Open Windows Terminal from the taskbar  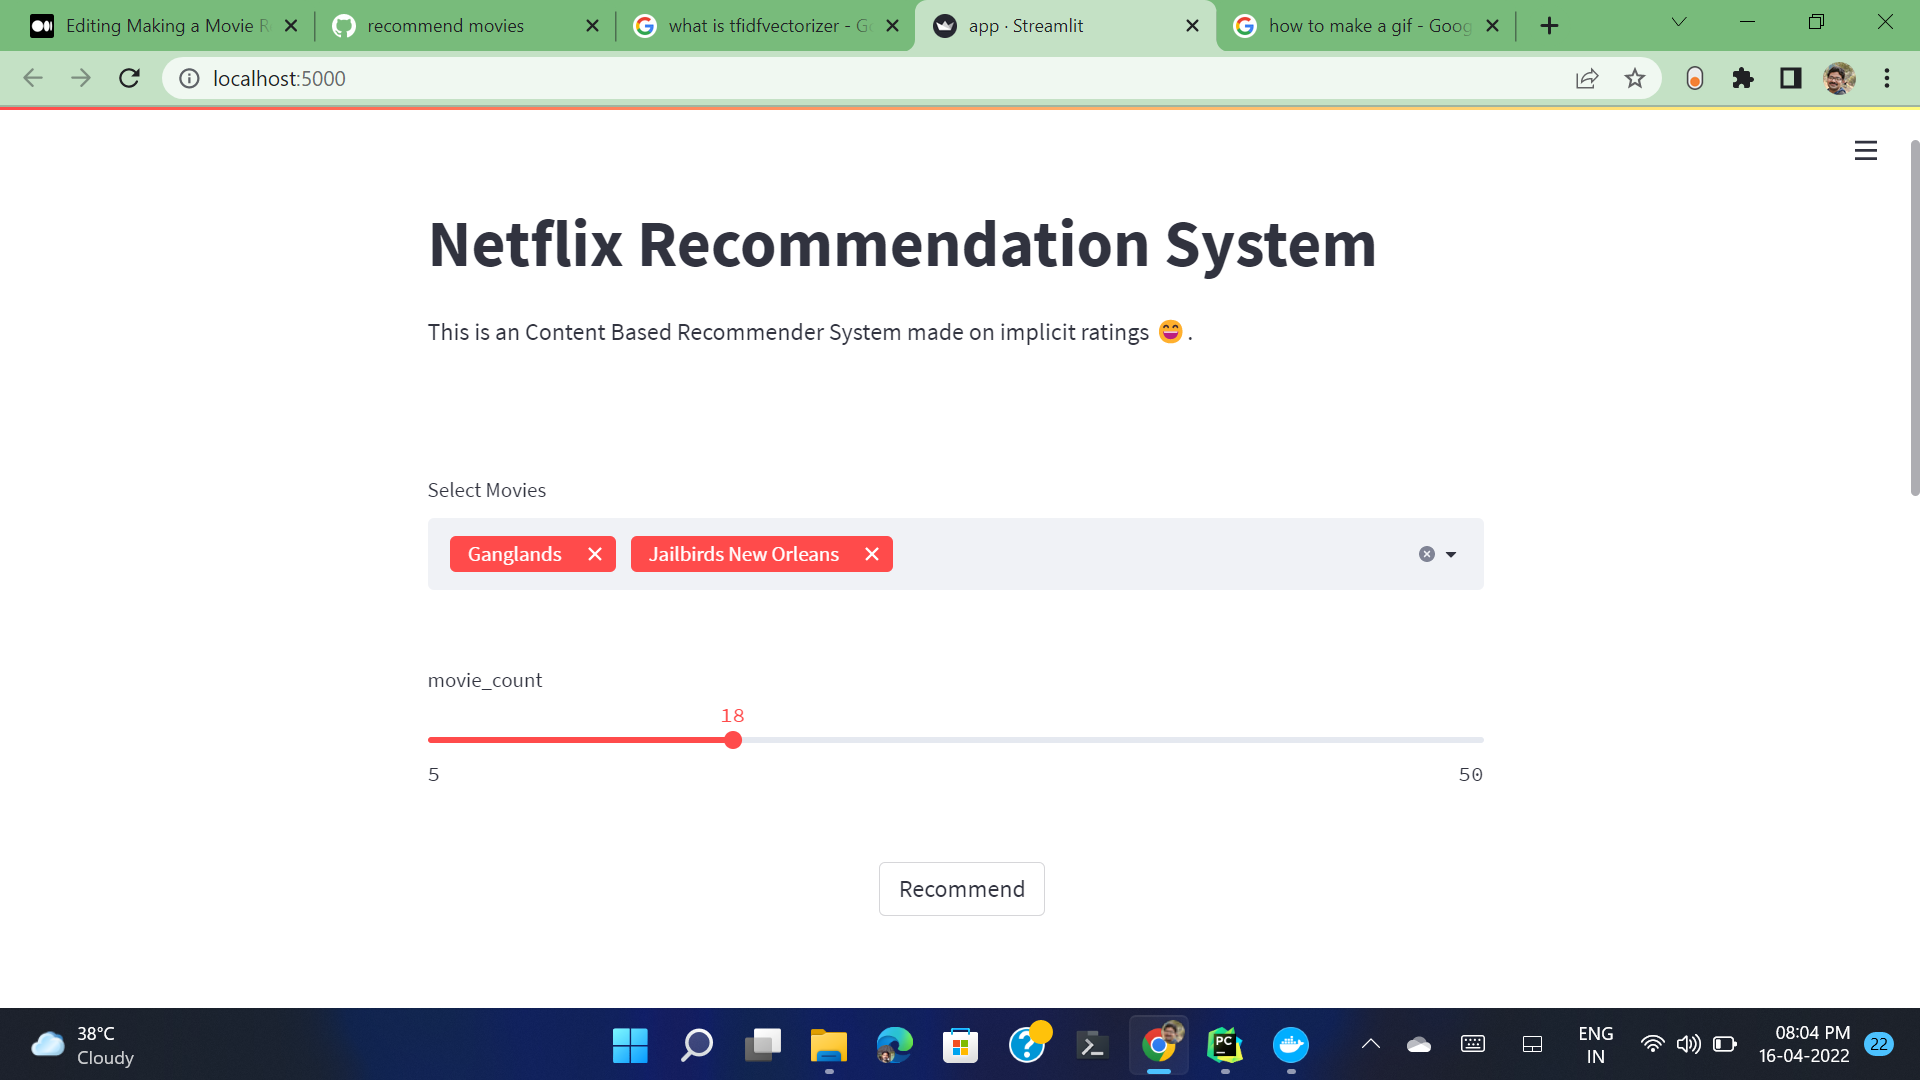click(1092, 1044)
